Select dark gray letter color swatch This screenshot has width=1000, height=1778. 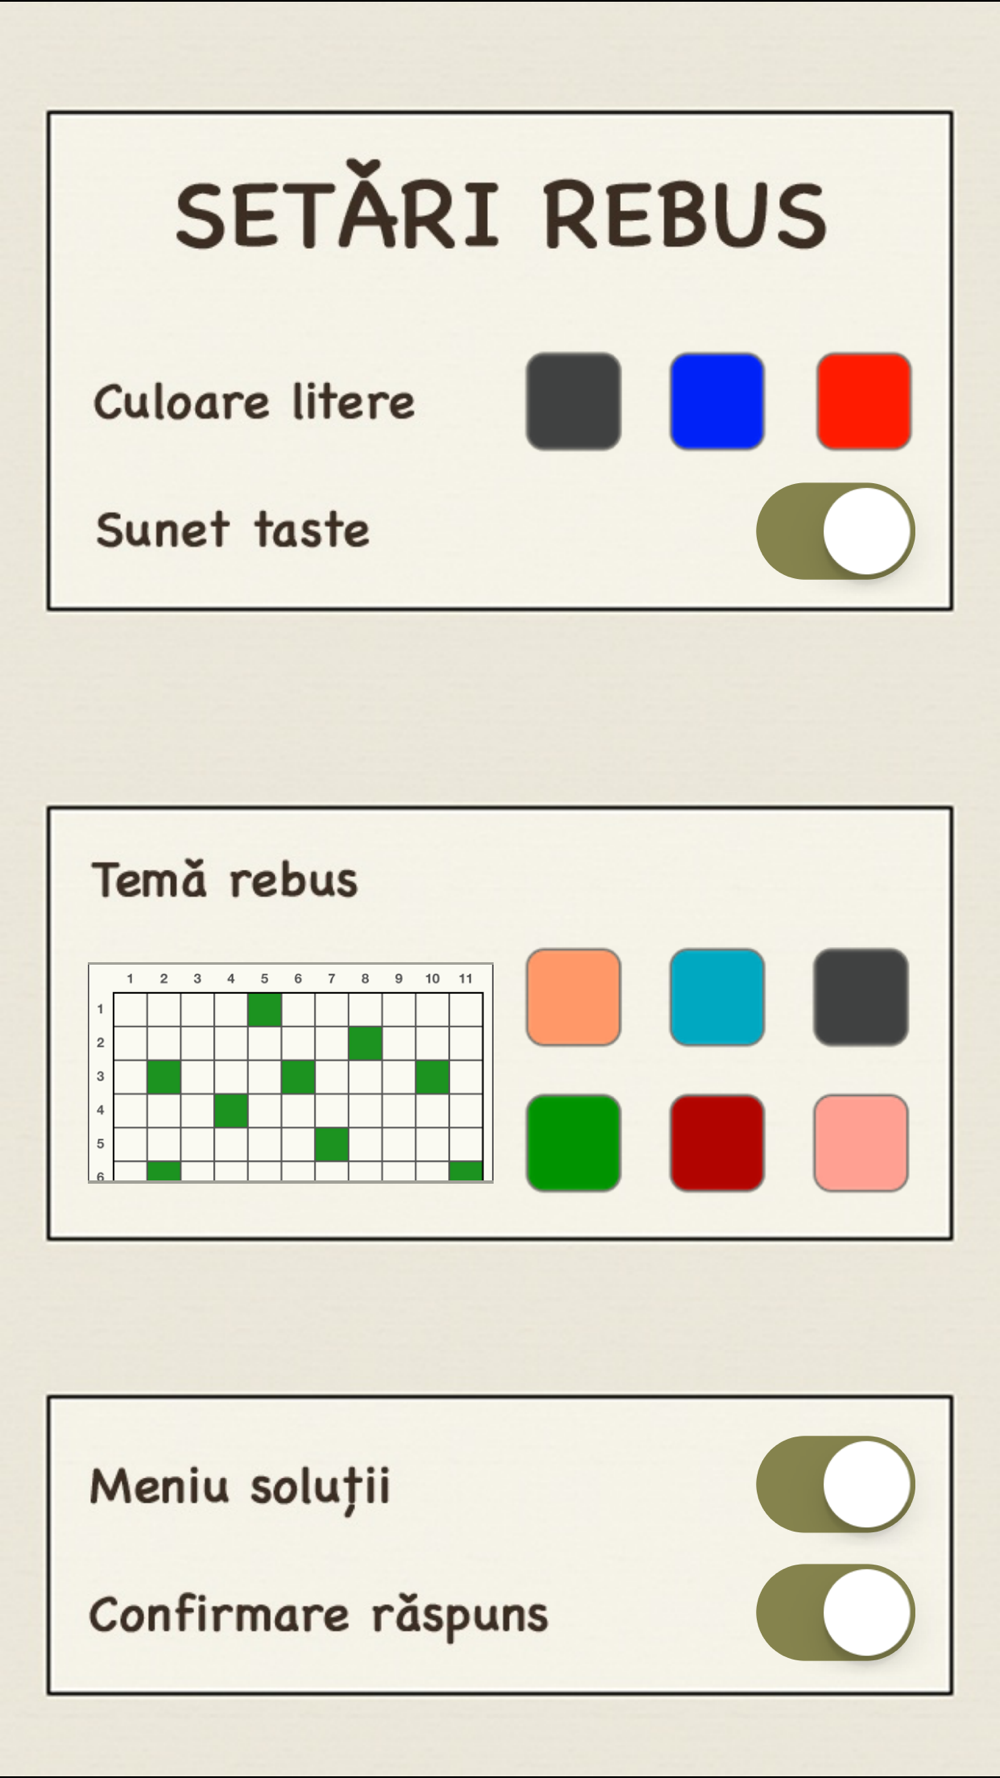click(x=573, y=401)
